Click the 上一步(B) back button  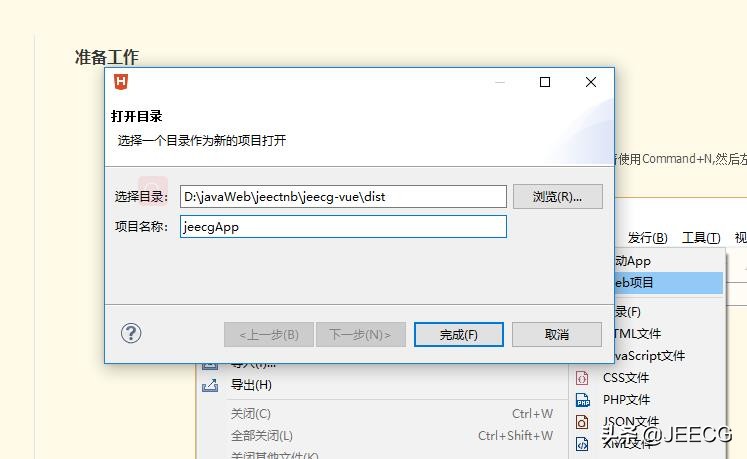[x=269, y=335]
